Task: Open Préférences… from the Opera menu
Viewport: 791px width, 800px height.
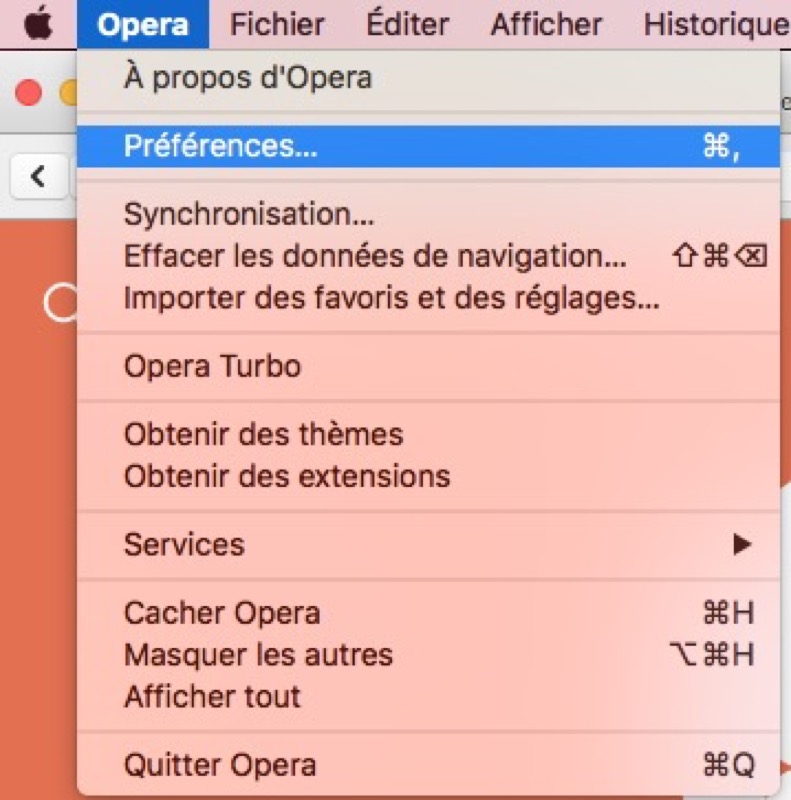Action: point(221,146)
